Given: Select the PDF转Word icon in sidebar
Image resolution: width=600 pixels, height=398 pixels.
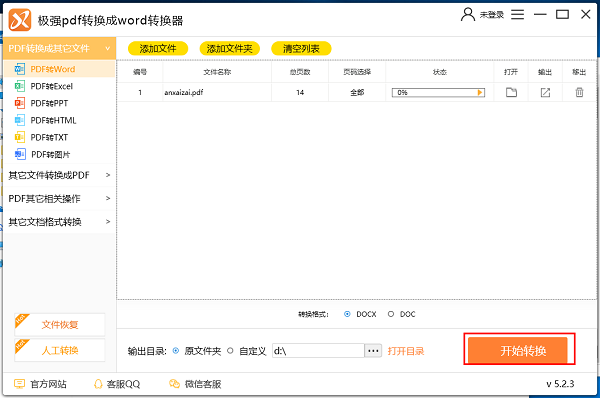Looking at the screenshot, I should (x=20, y=69).
